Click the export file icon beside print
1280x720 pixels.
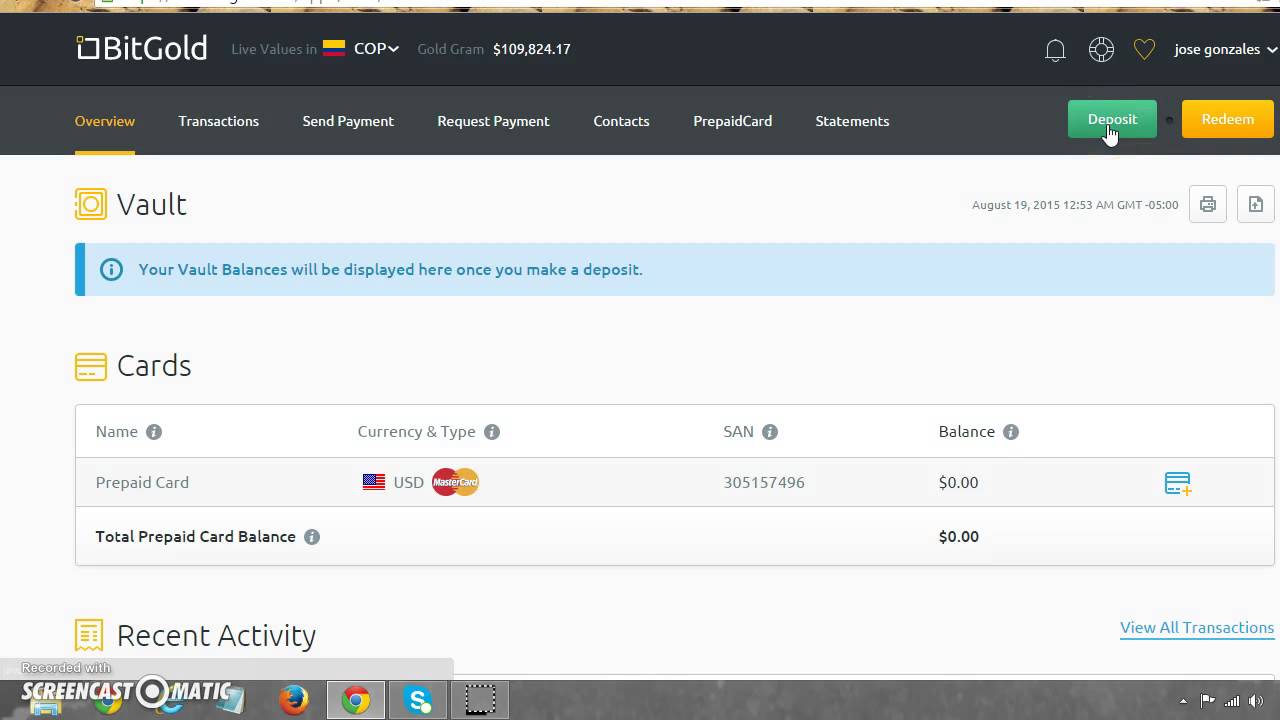(1256, 204)
